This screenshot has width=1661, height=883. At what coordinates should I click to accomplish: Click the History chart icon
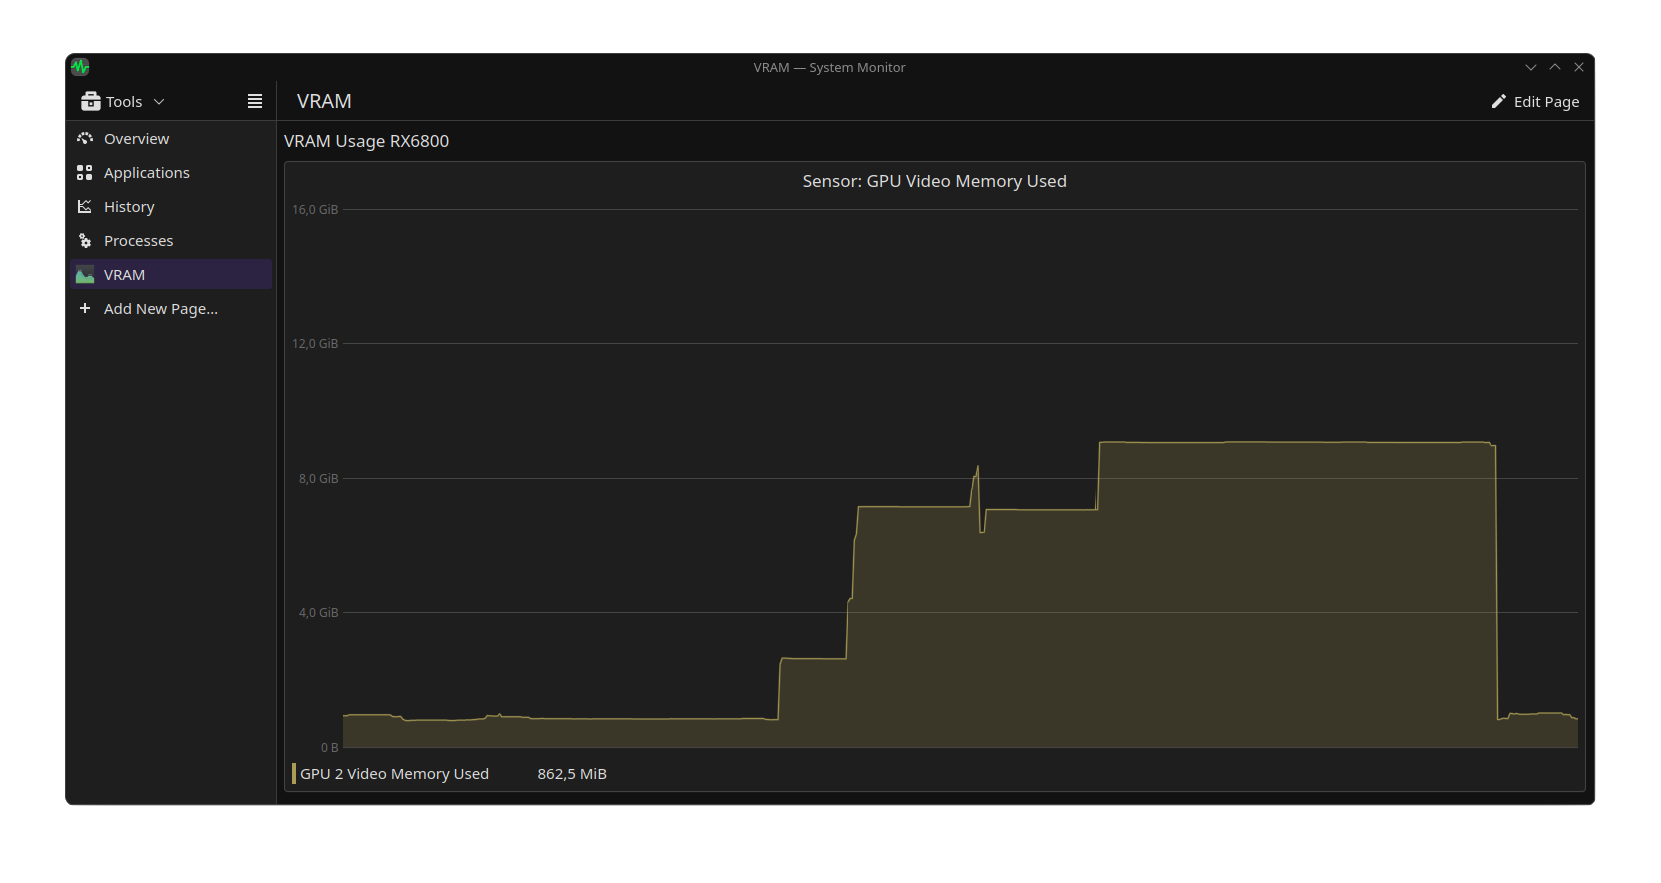pos(85,206)
